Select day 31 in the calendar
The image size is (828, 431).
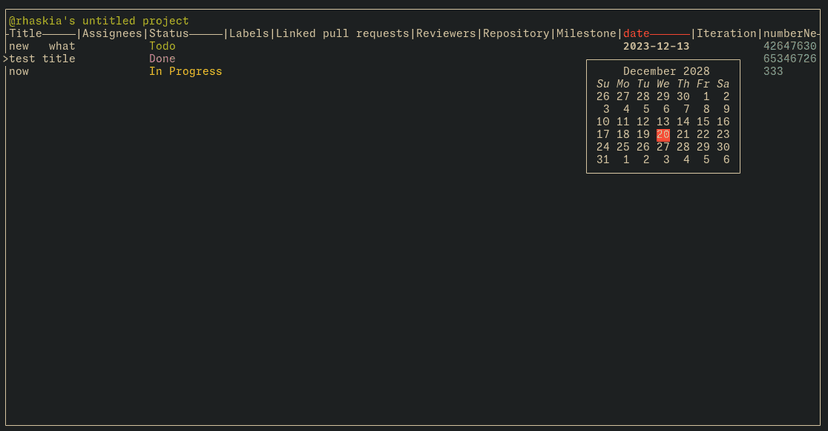(x=602, y=160)
